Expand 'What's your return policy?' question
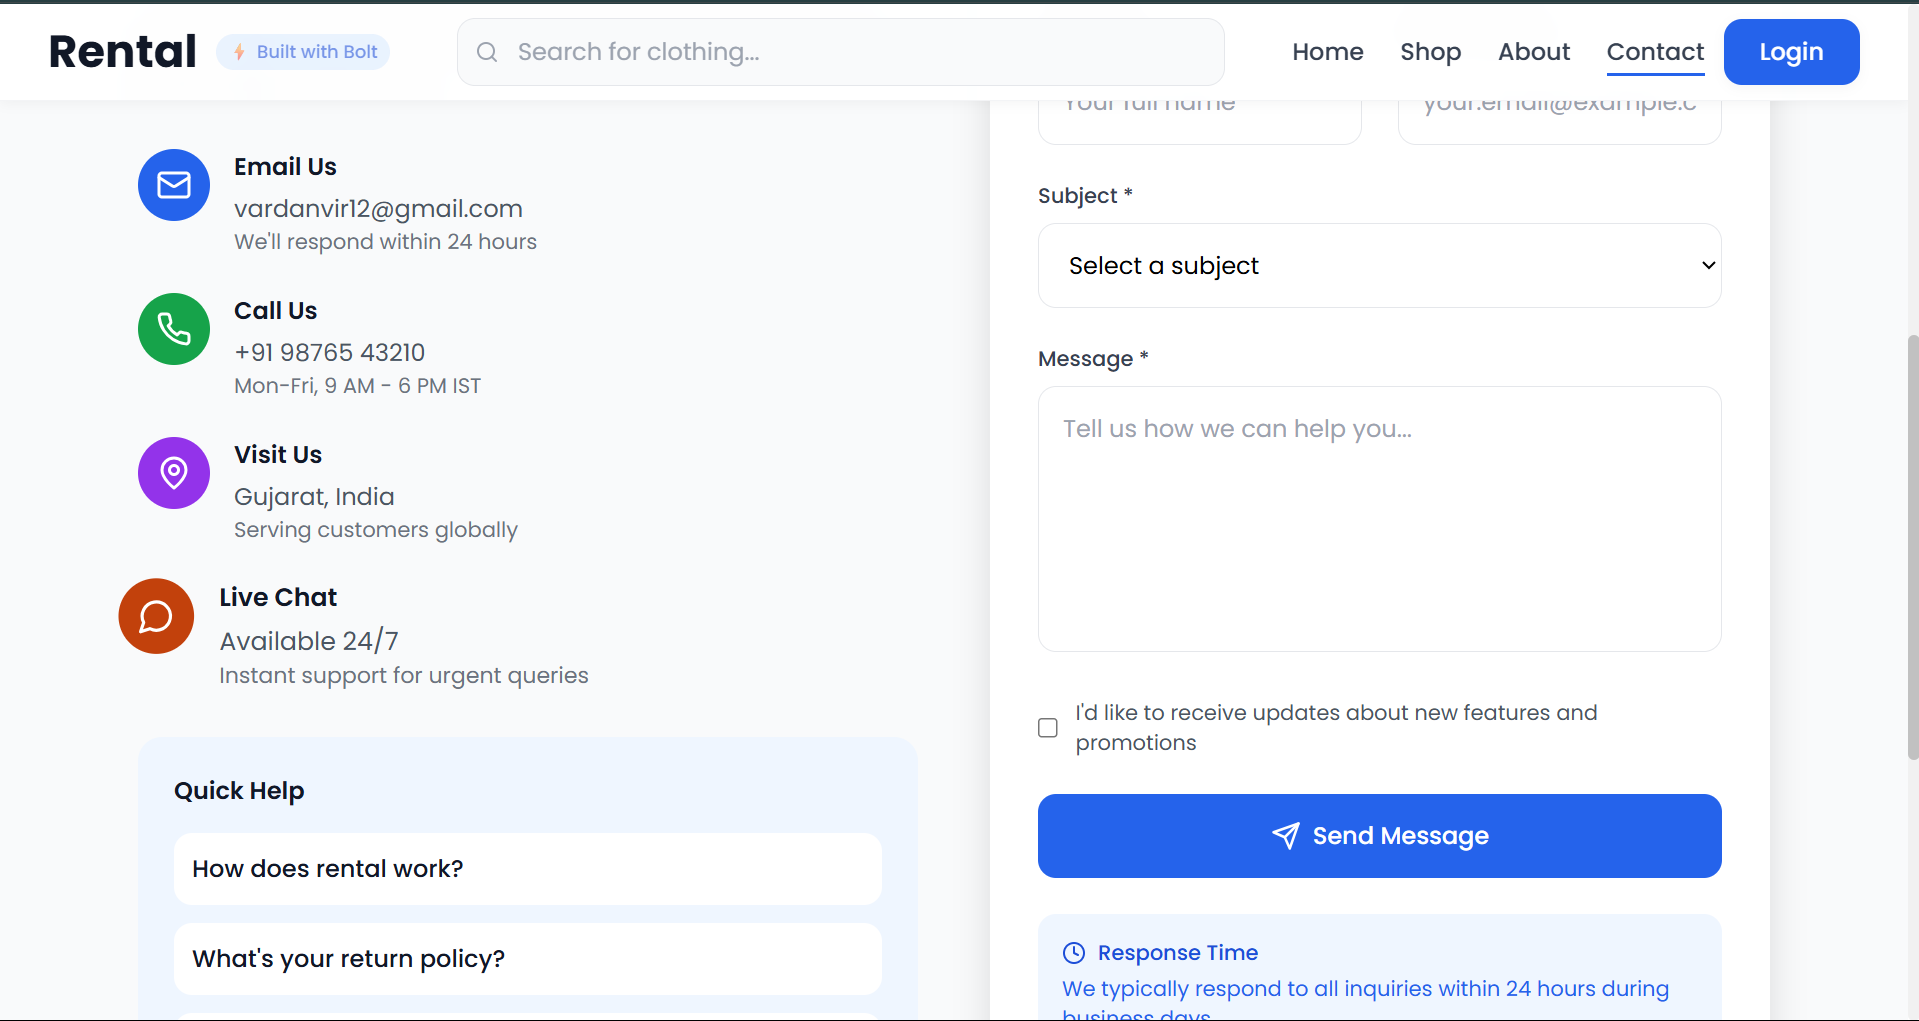This screenshot has height=1021, width=1919. pos(528,959)
